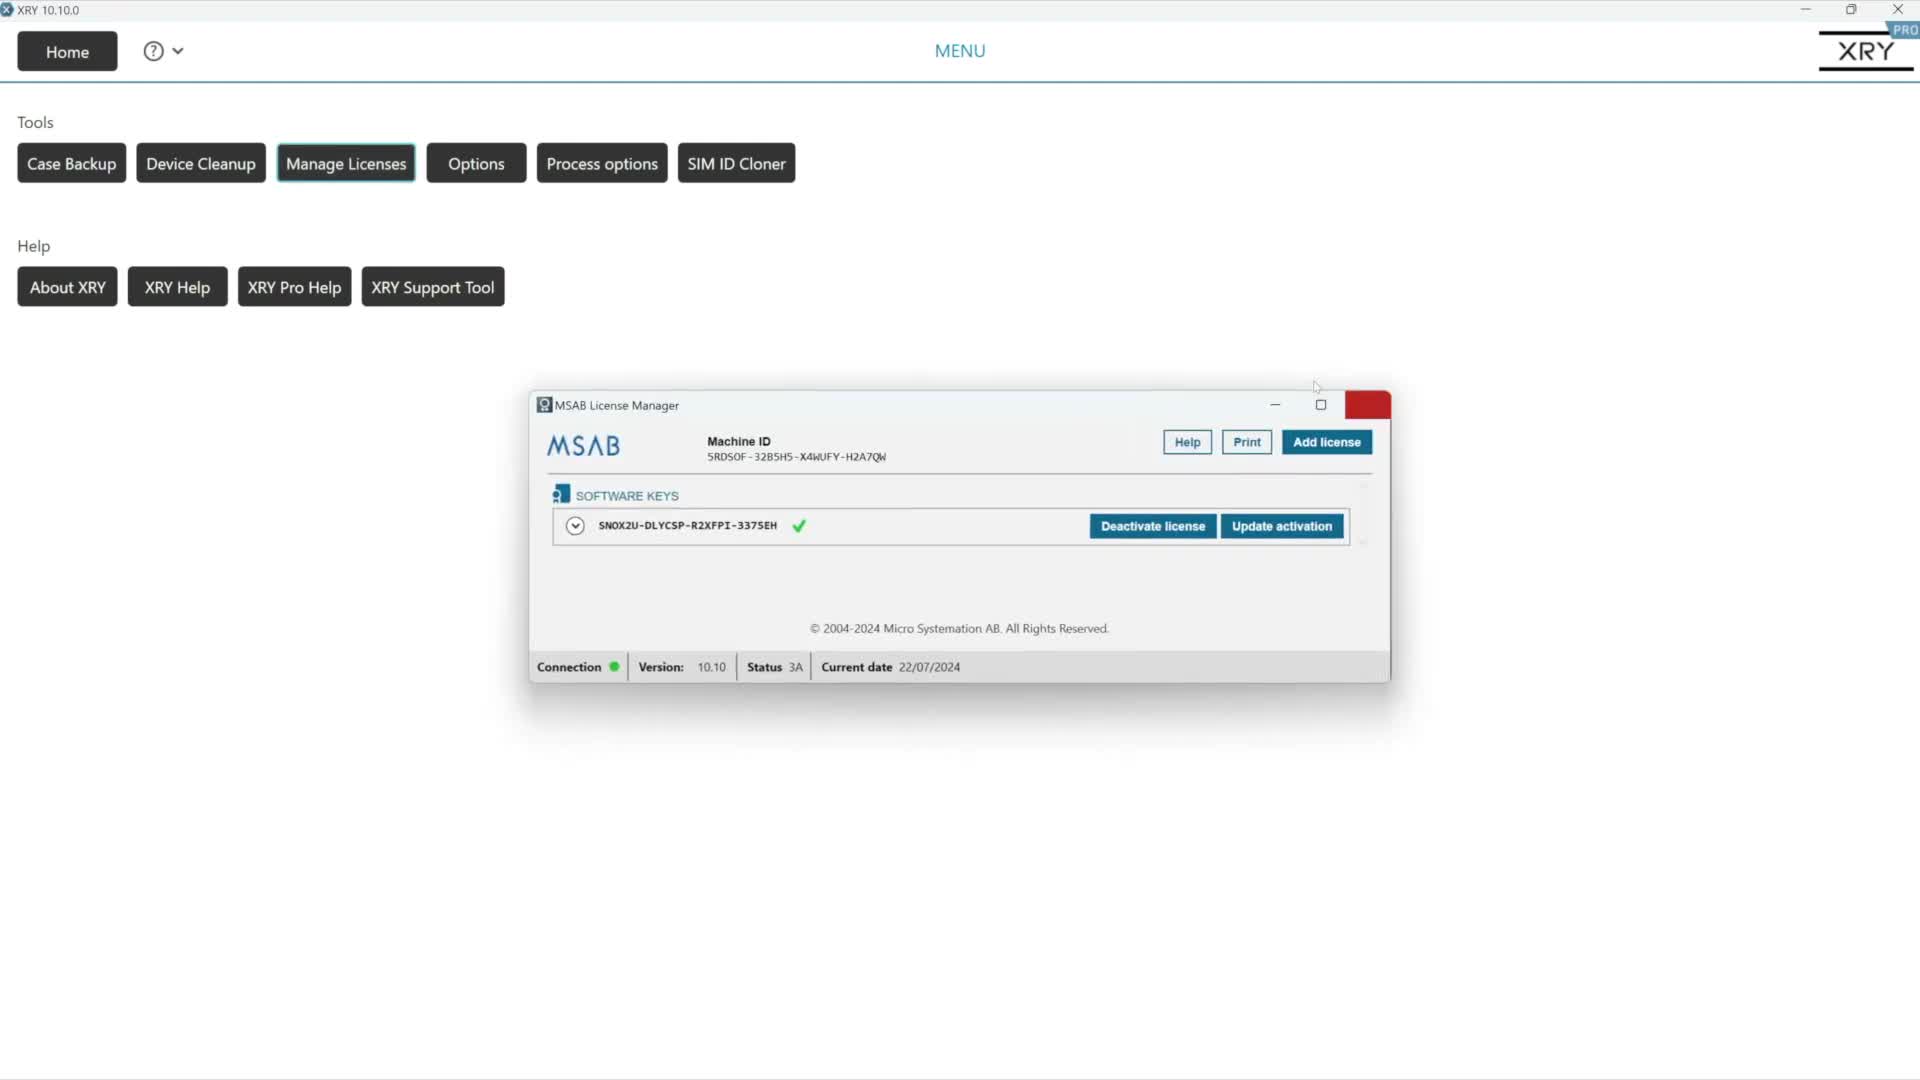The height and width of the screenshot is (1080, 1920).
Task: Open the Options tool
Action: tap(476, 164)
